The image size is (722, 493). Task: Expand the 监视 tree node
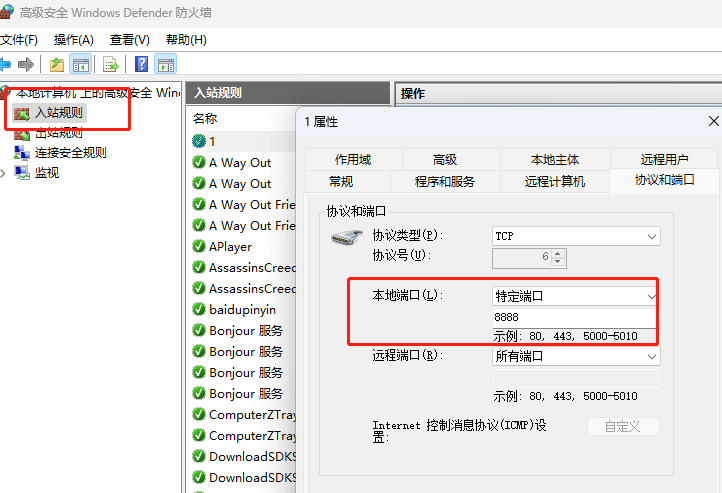tap(3, 172)
